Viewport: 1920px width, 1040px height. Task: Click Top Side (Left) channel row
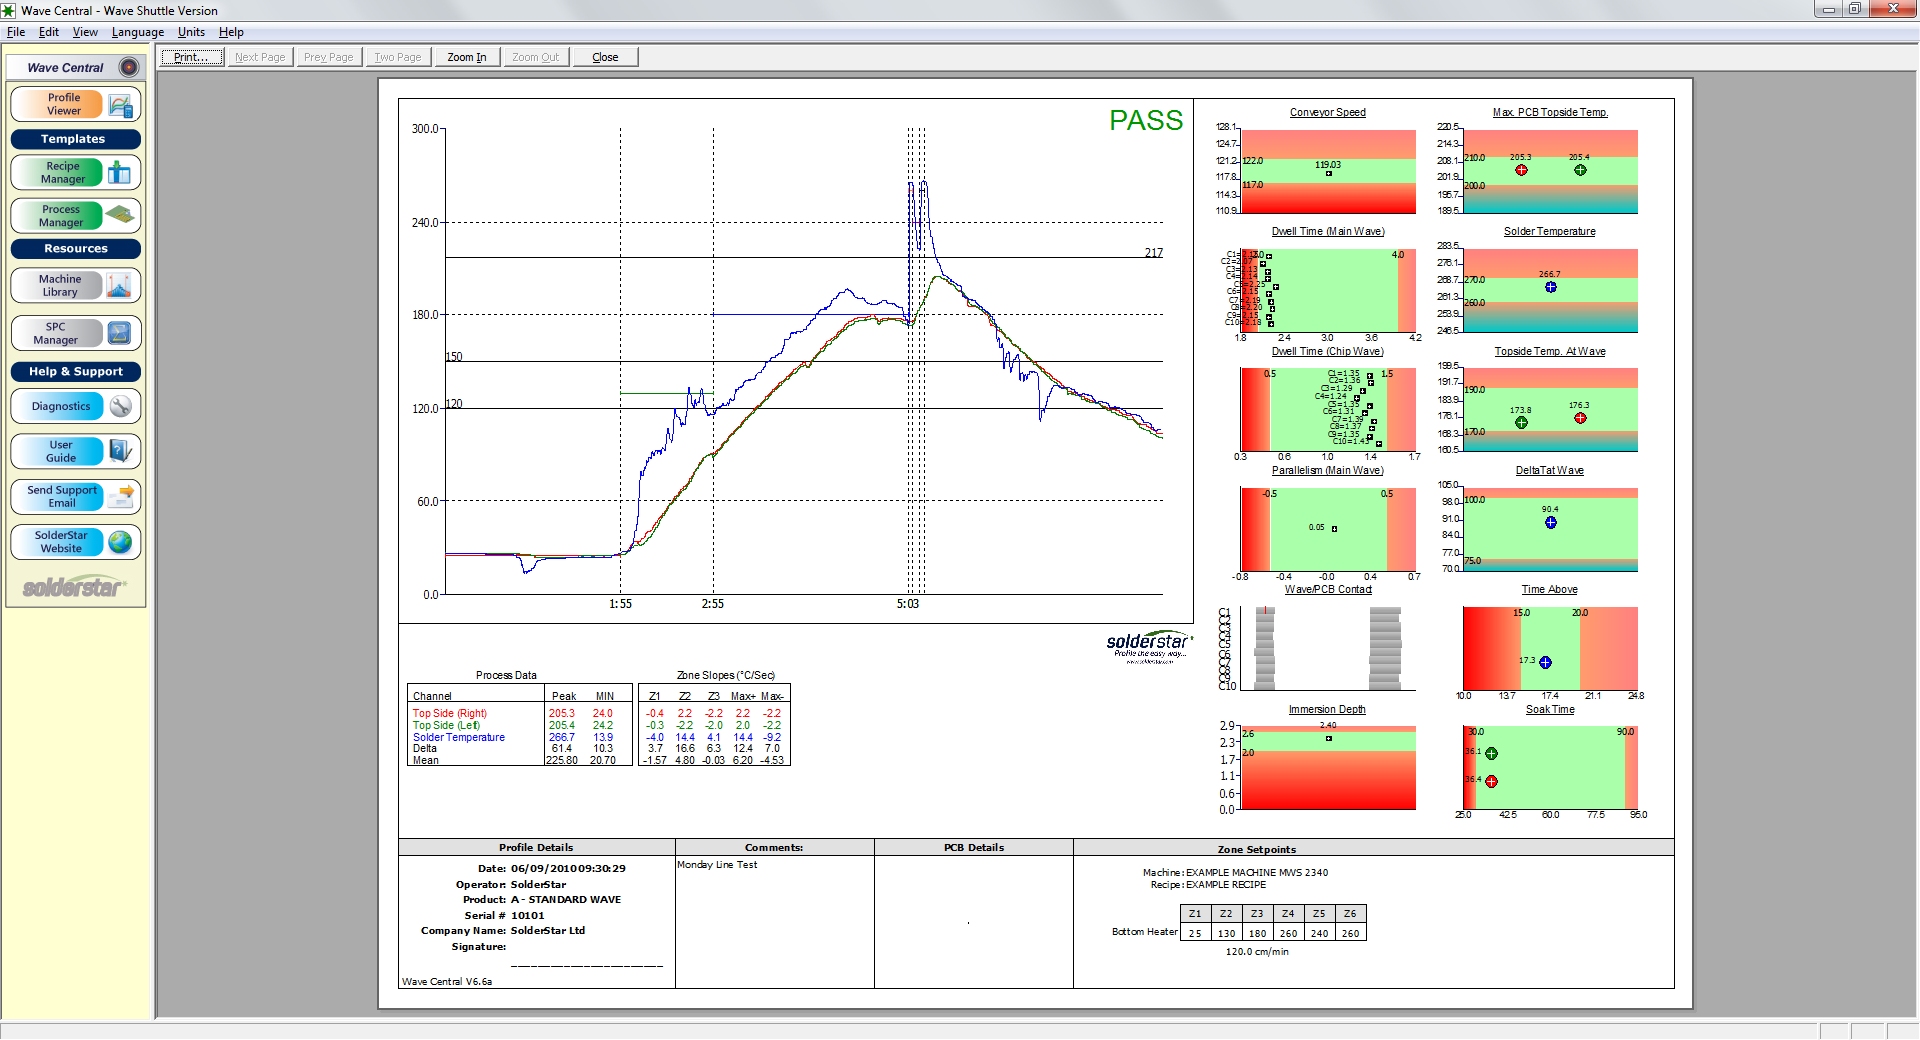pyautogui.click(x=520, y=725)
